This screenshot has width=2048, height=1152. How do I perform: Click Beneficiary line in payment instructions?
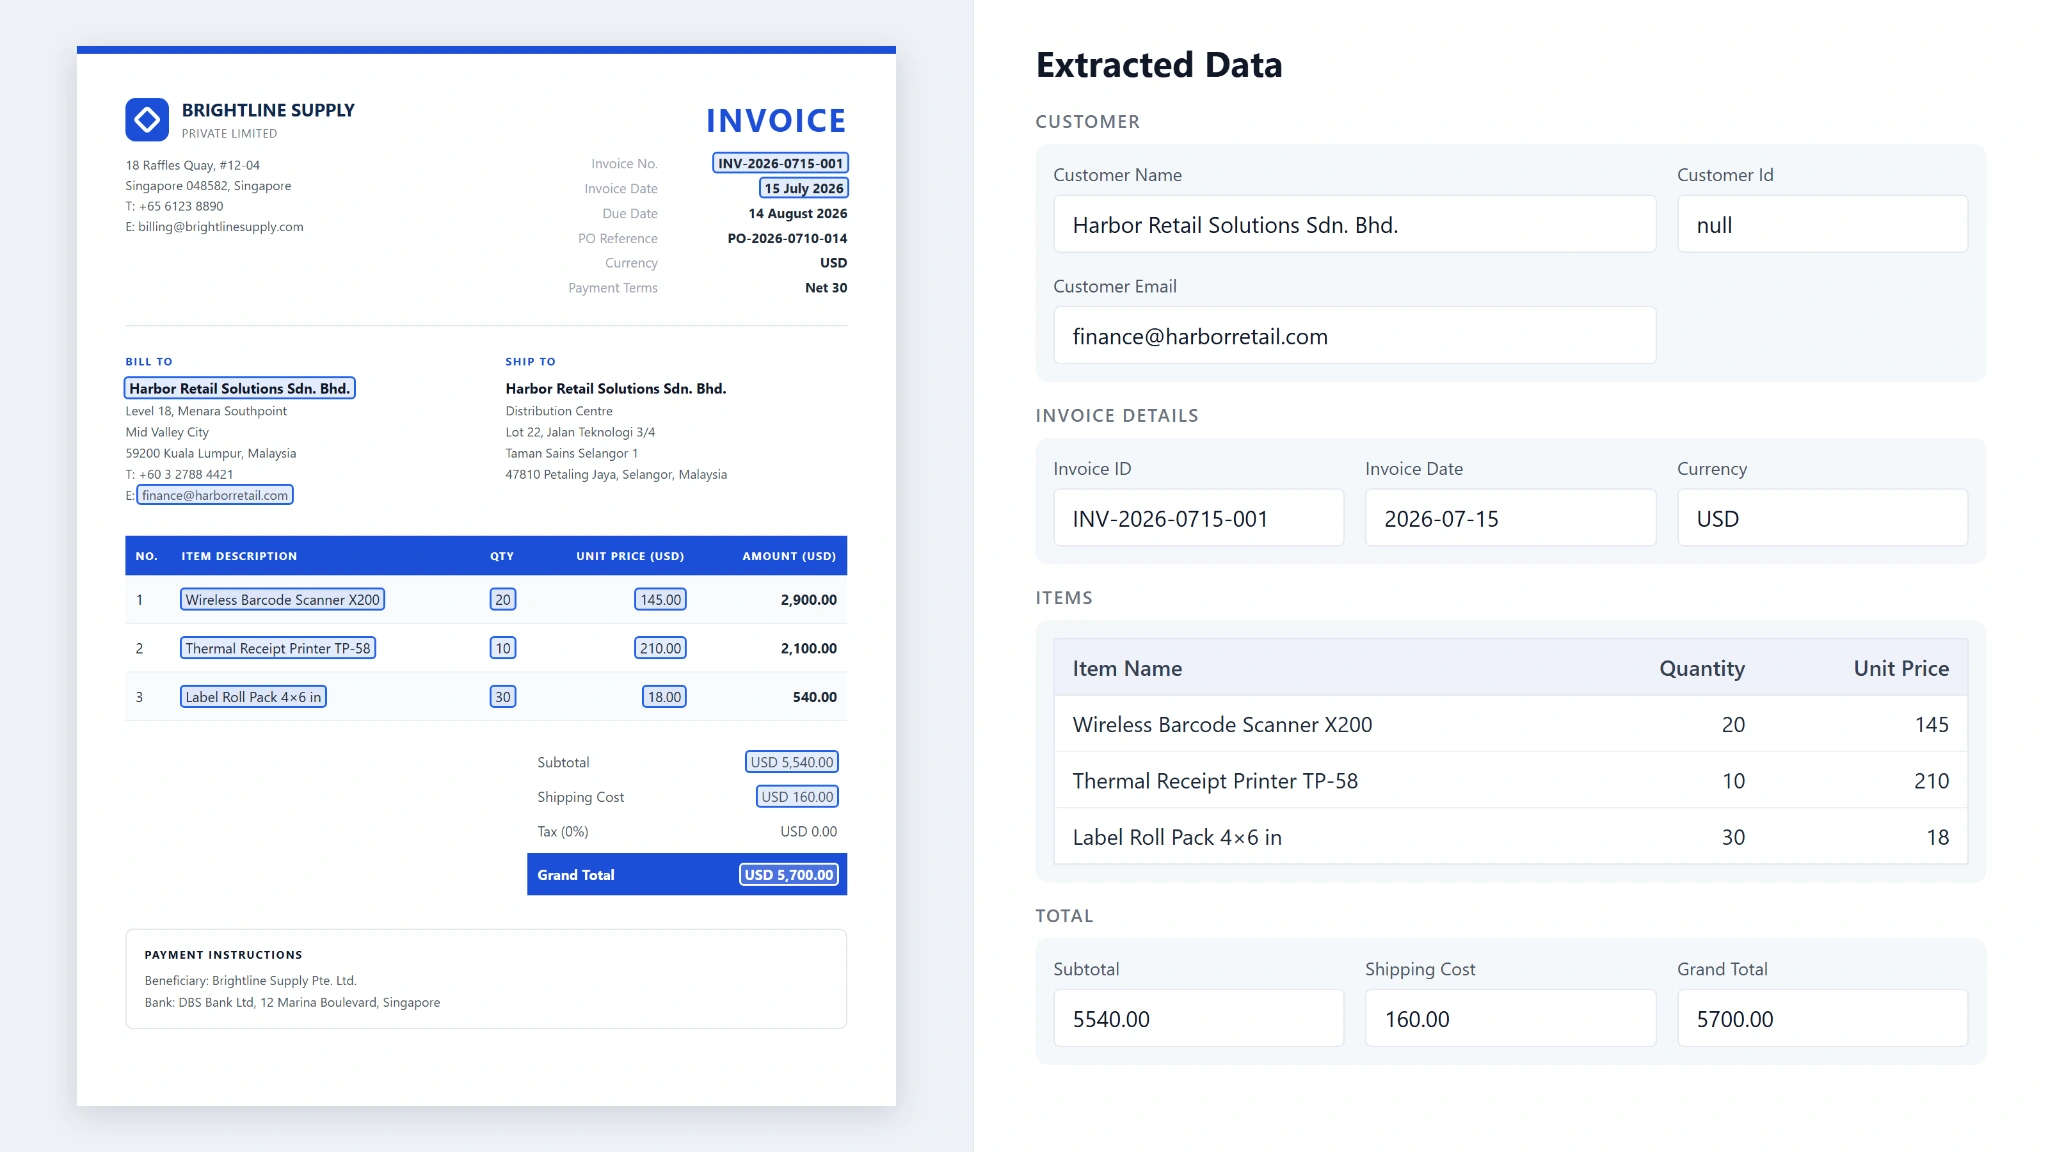[250, 981]
